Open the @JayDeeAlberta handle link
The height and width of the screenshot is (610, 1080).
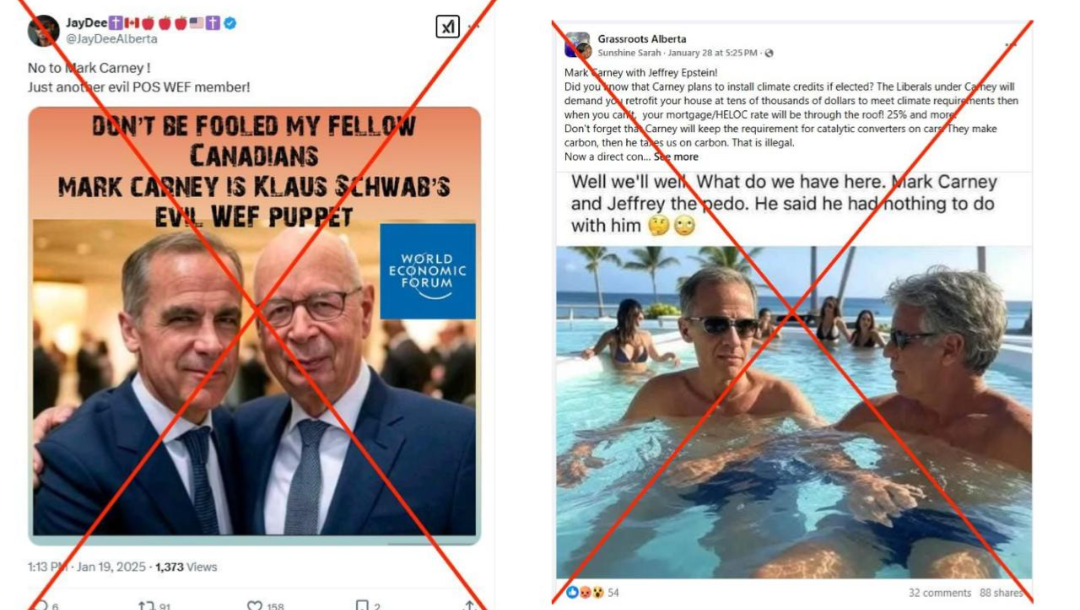tap(112, 39)
